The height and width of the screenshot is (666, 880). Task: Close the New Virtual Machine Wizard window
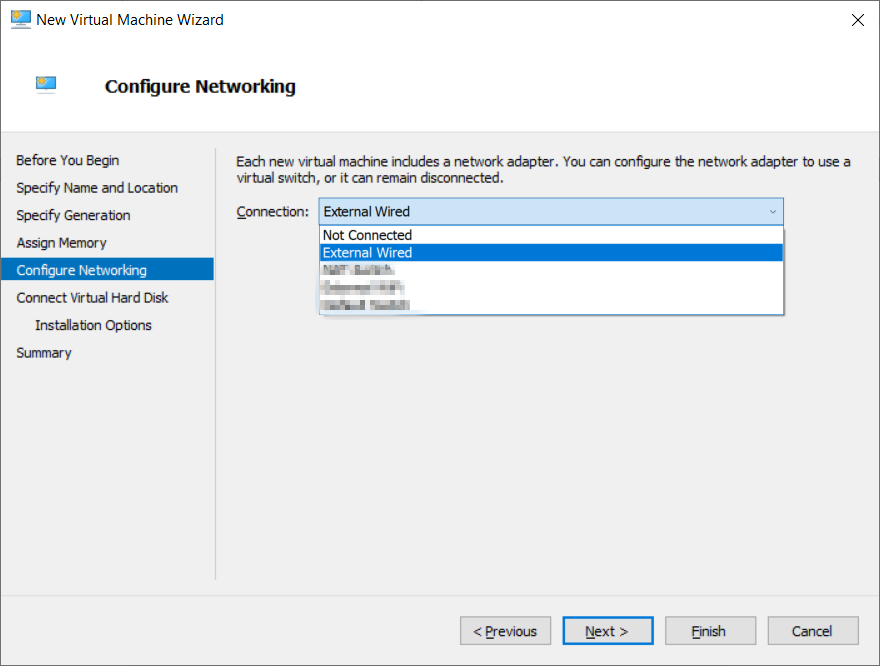[x=857, y=20]
